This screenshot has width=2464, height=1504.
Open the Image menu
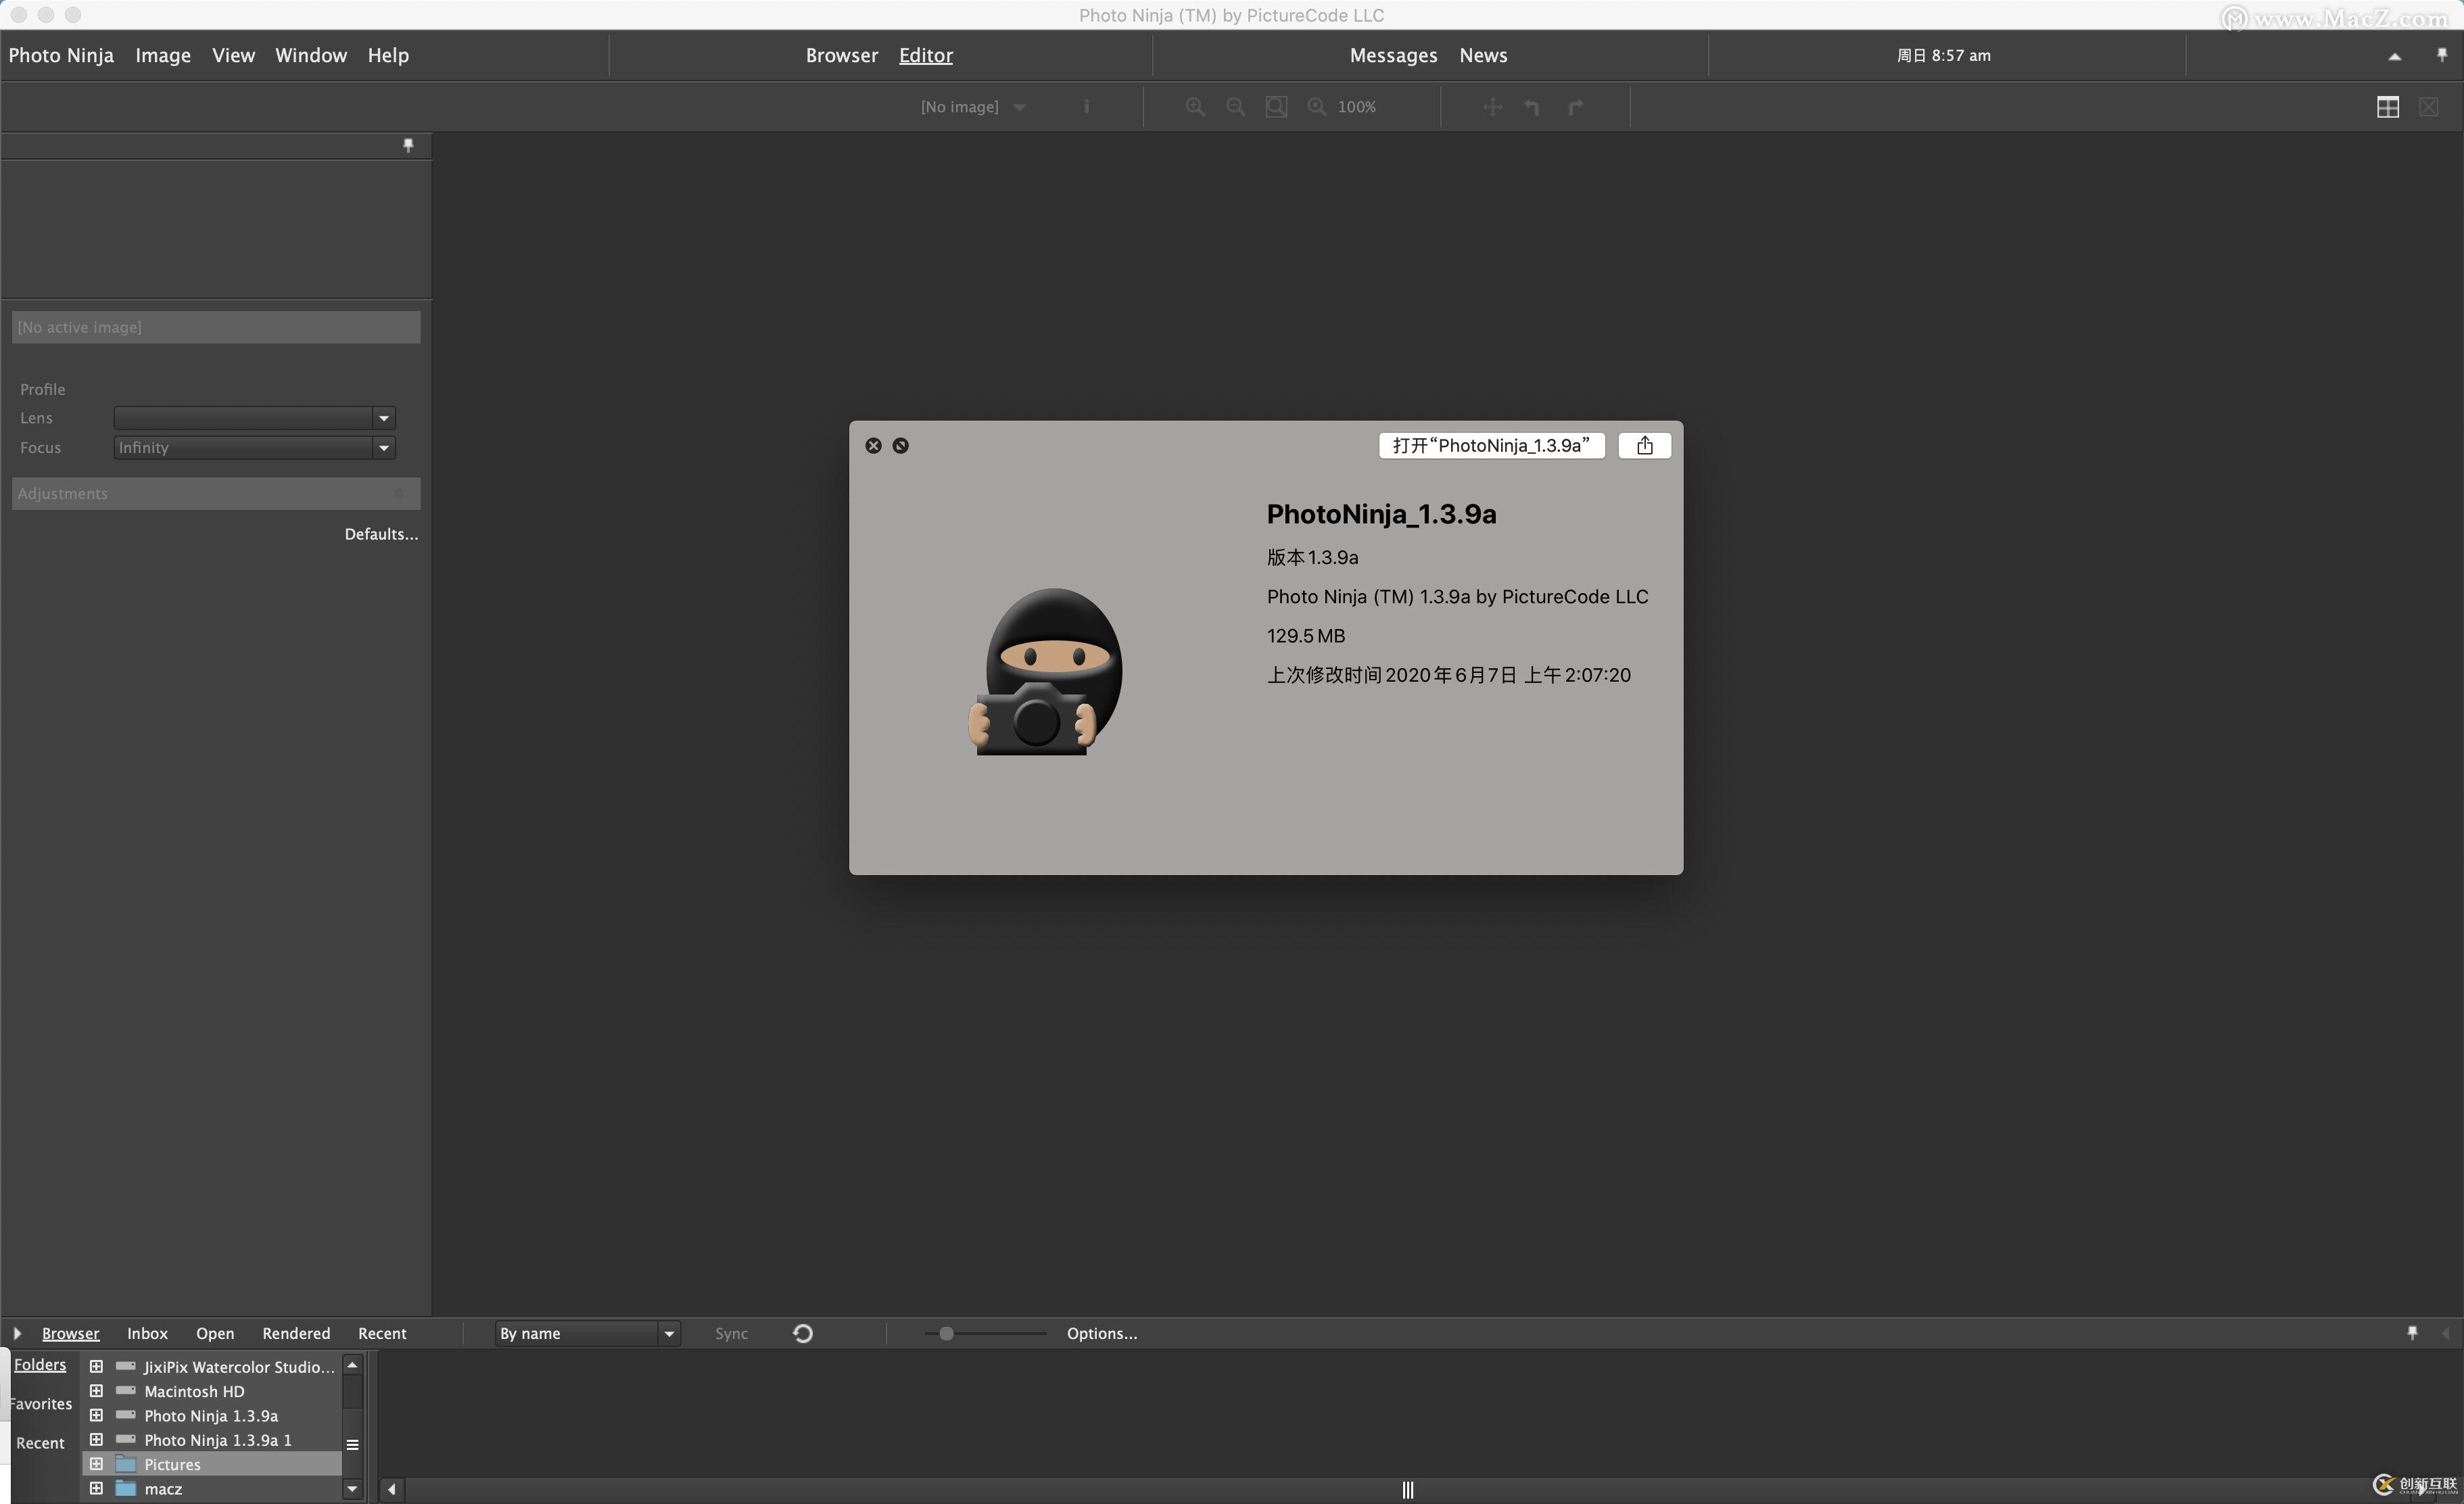163,55
